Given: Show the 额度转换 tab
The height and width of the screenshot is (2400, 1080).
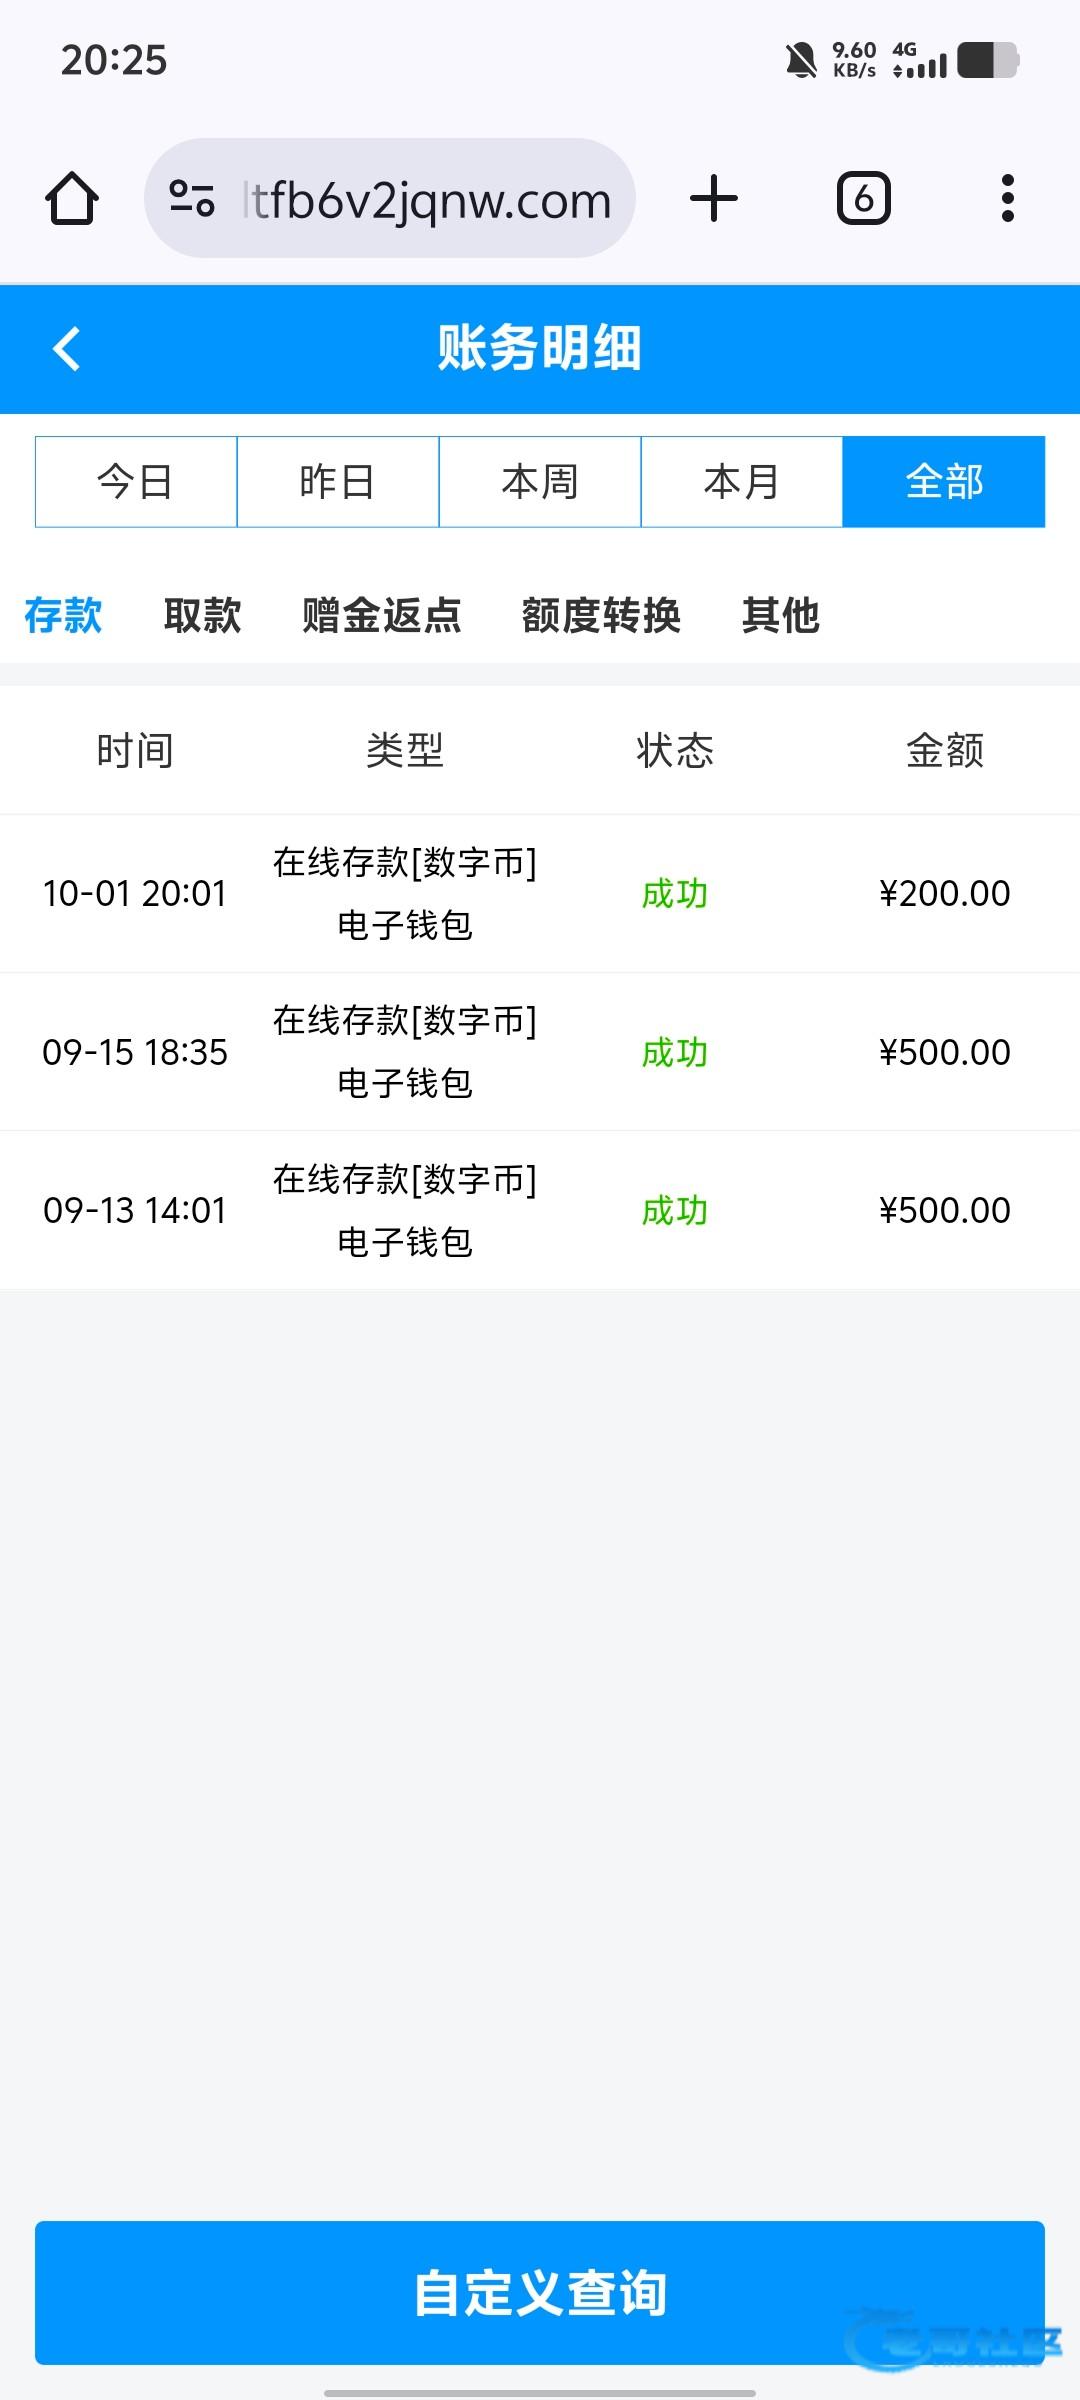Looking at the screenshot, I should click(601, 615).
